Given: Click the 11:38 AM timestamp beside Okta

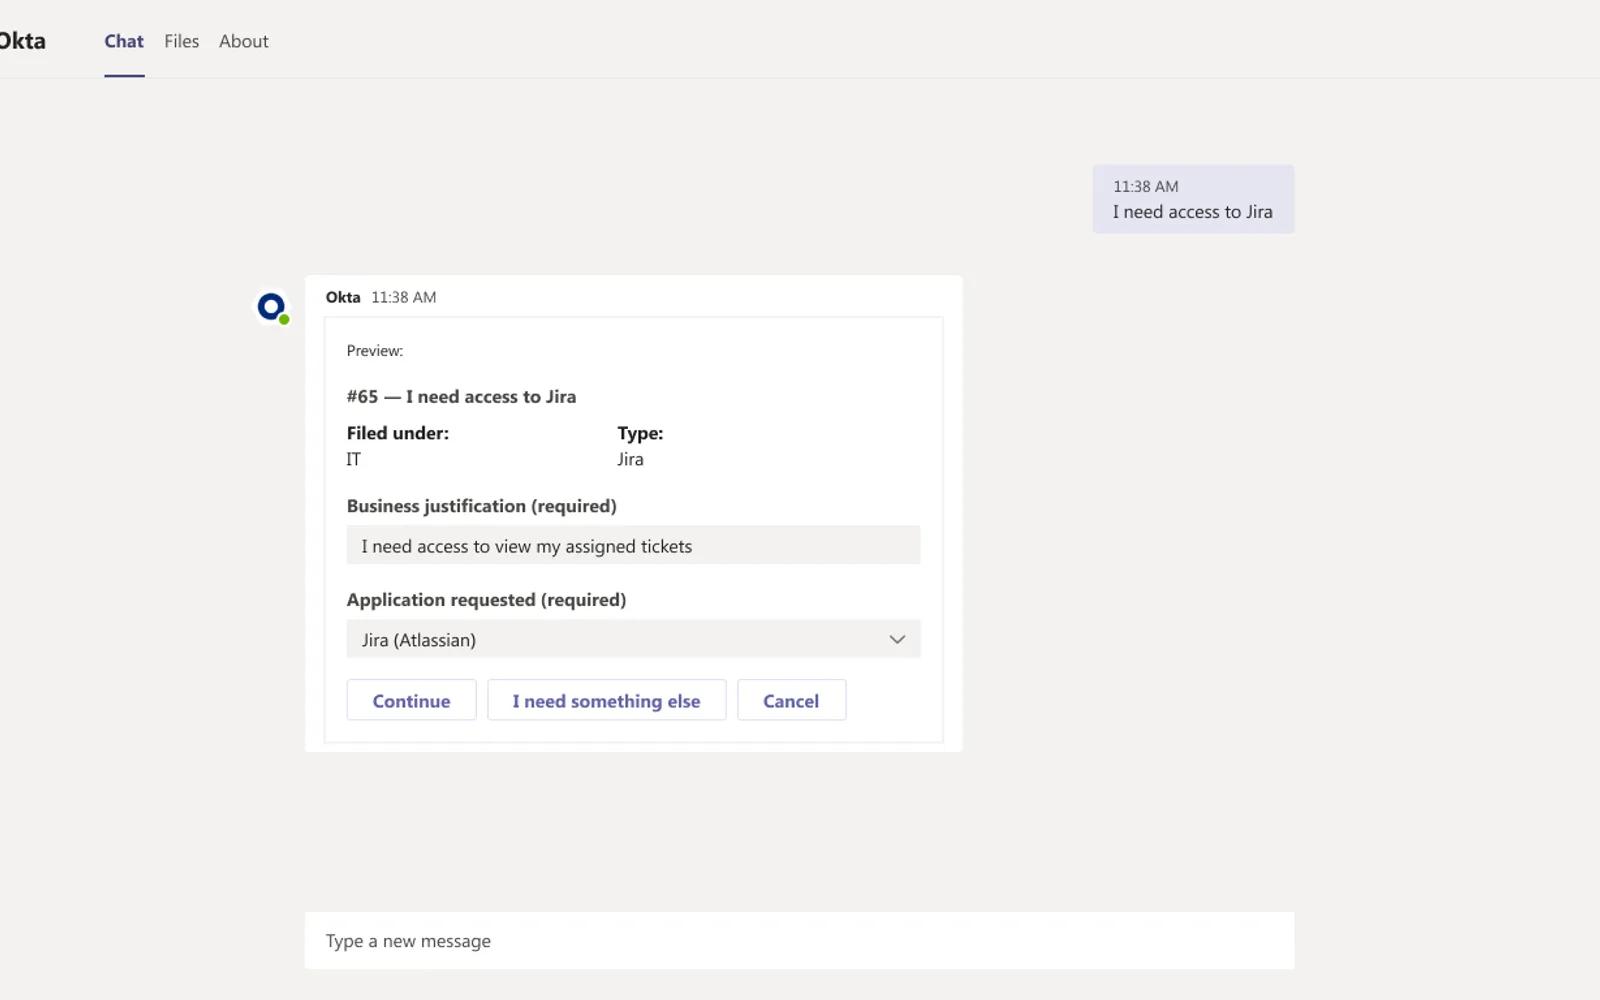Looking at the screenshot, I should click(x=404, y=297).
